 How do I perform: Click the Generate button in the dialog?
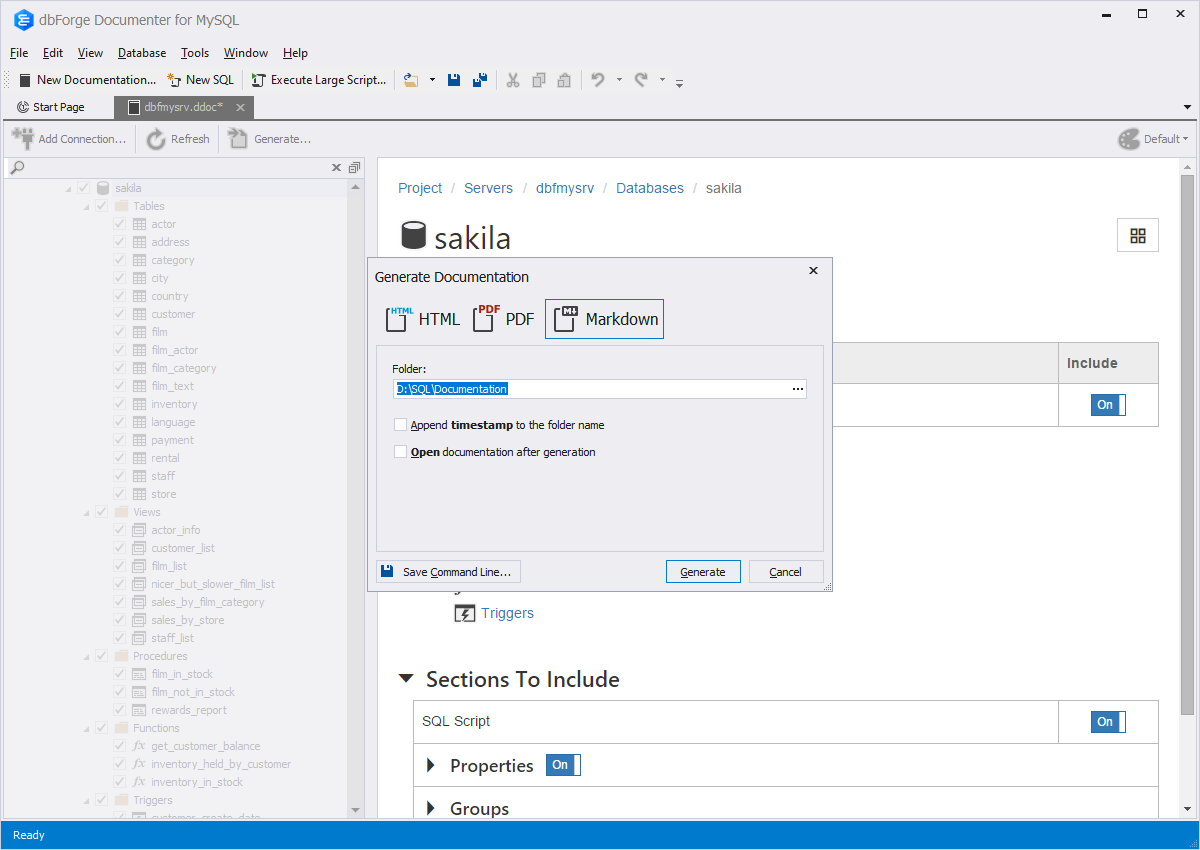703,571
